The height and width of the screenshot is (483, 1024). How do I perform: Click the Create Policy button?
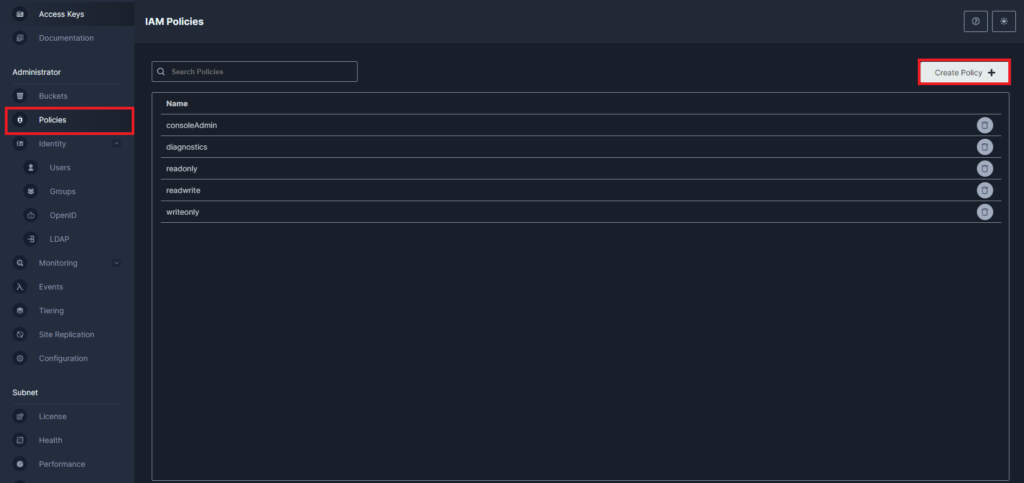point(965,72)
